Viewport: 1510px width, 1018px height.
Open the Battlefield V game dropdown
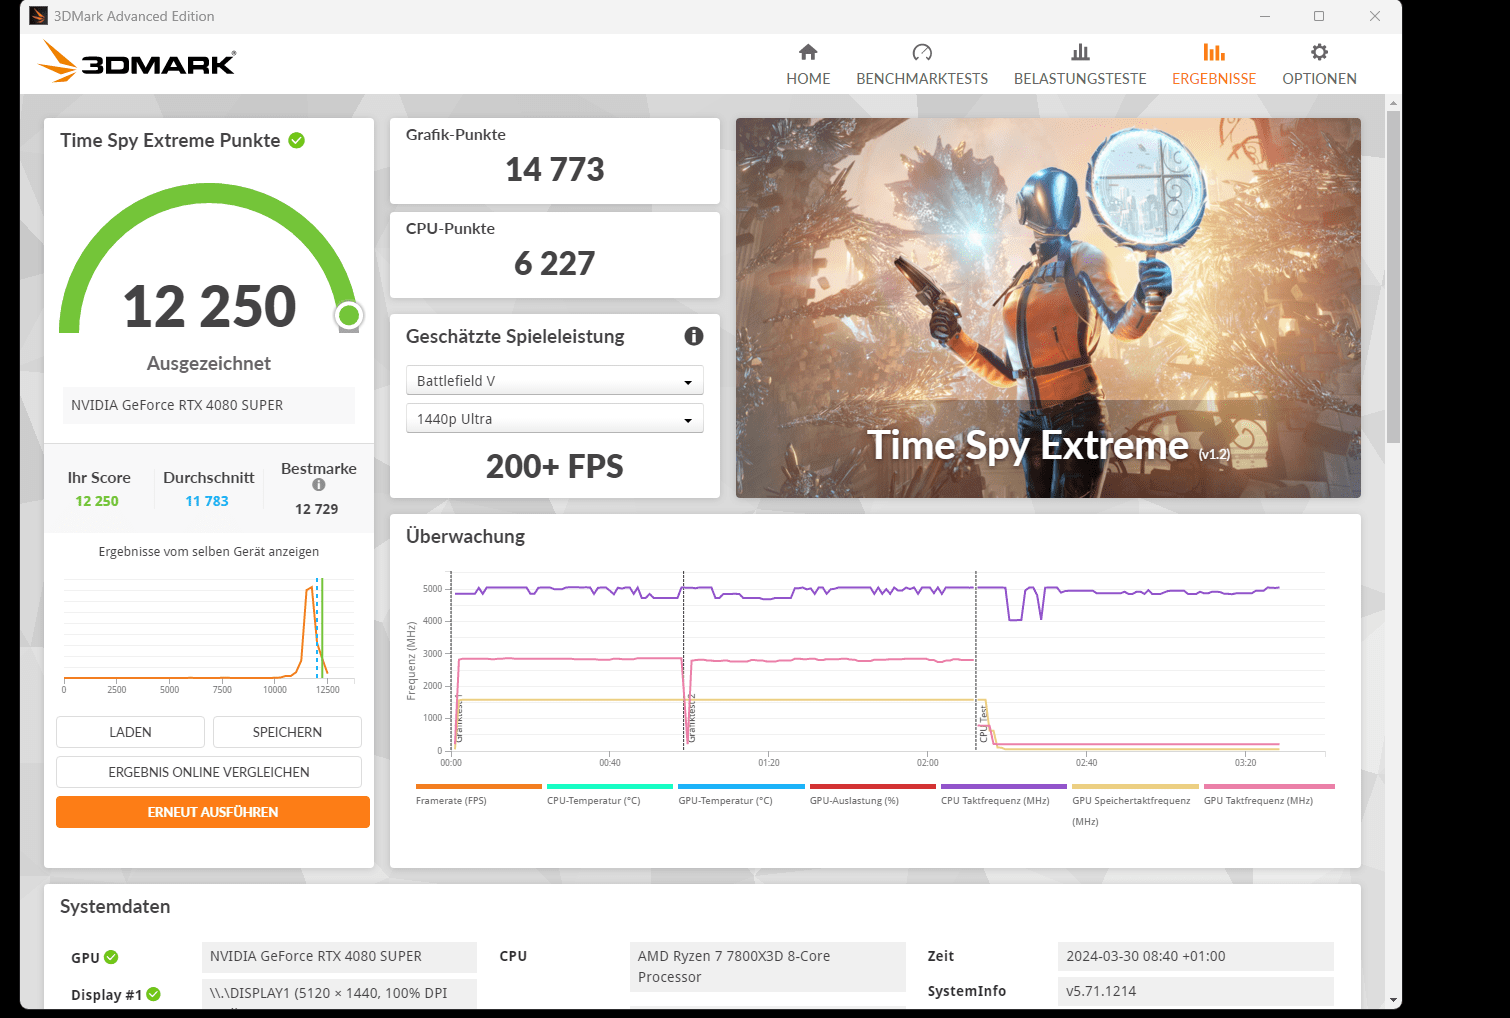(555, 381)
